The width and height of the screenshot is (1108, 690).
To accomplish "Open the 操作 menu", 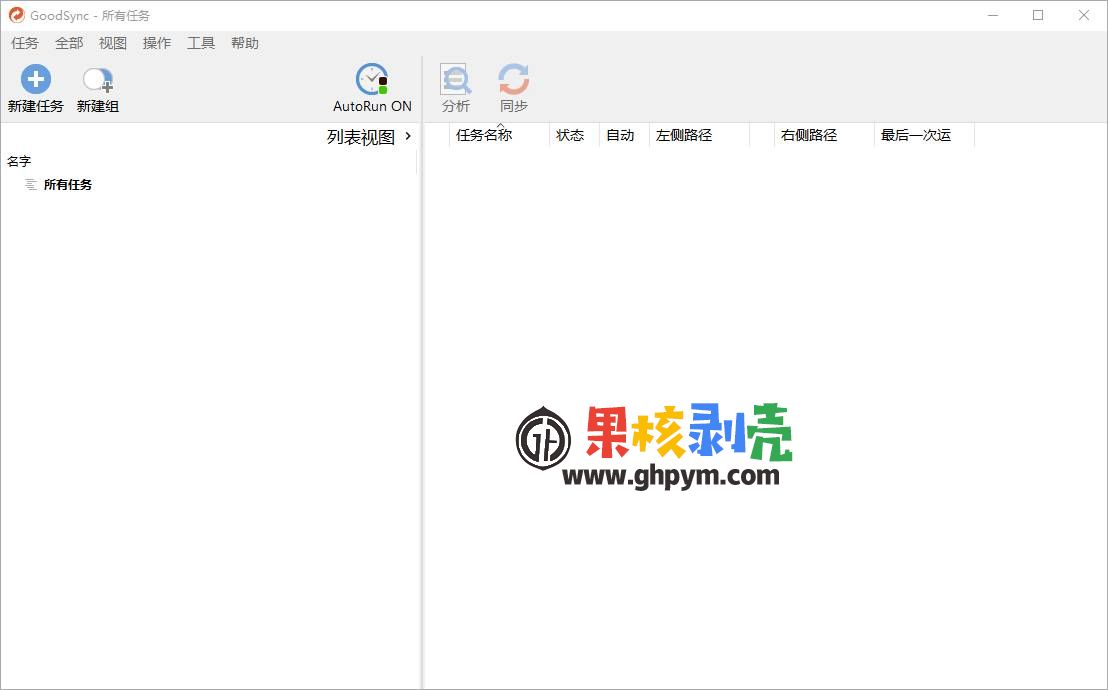I will 157,43.
